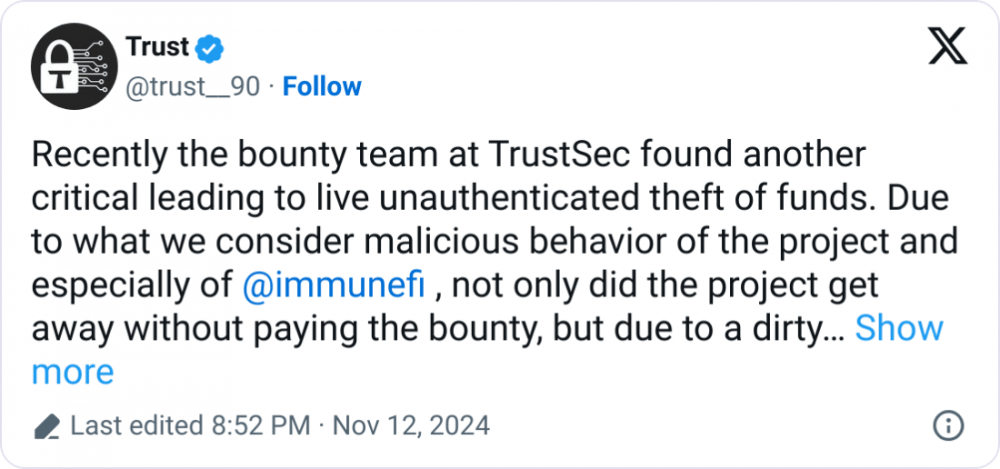The height and width of the screenshot is (469, 1000).
Task: Expand tweet with "Show" link
Action: click(899, 328)
